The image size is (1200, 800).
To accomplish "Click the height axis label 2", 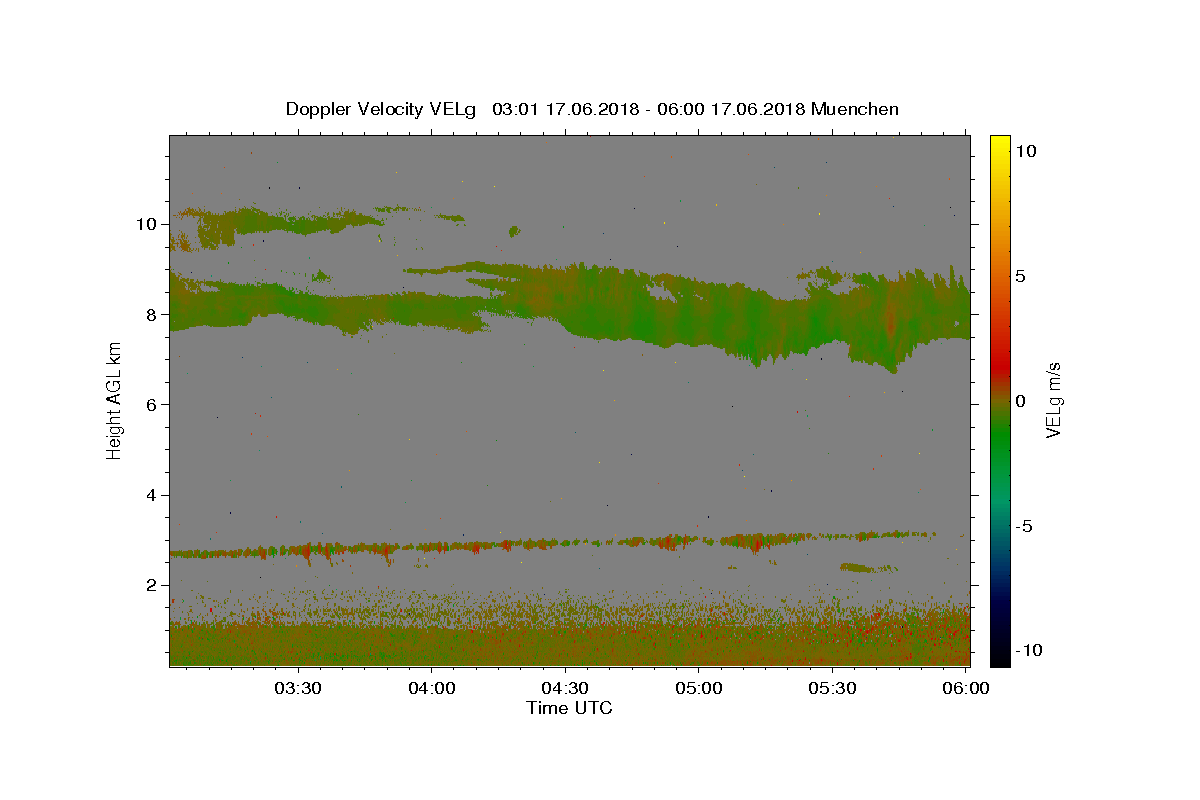I will point(151,585).
